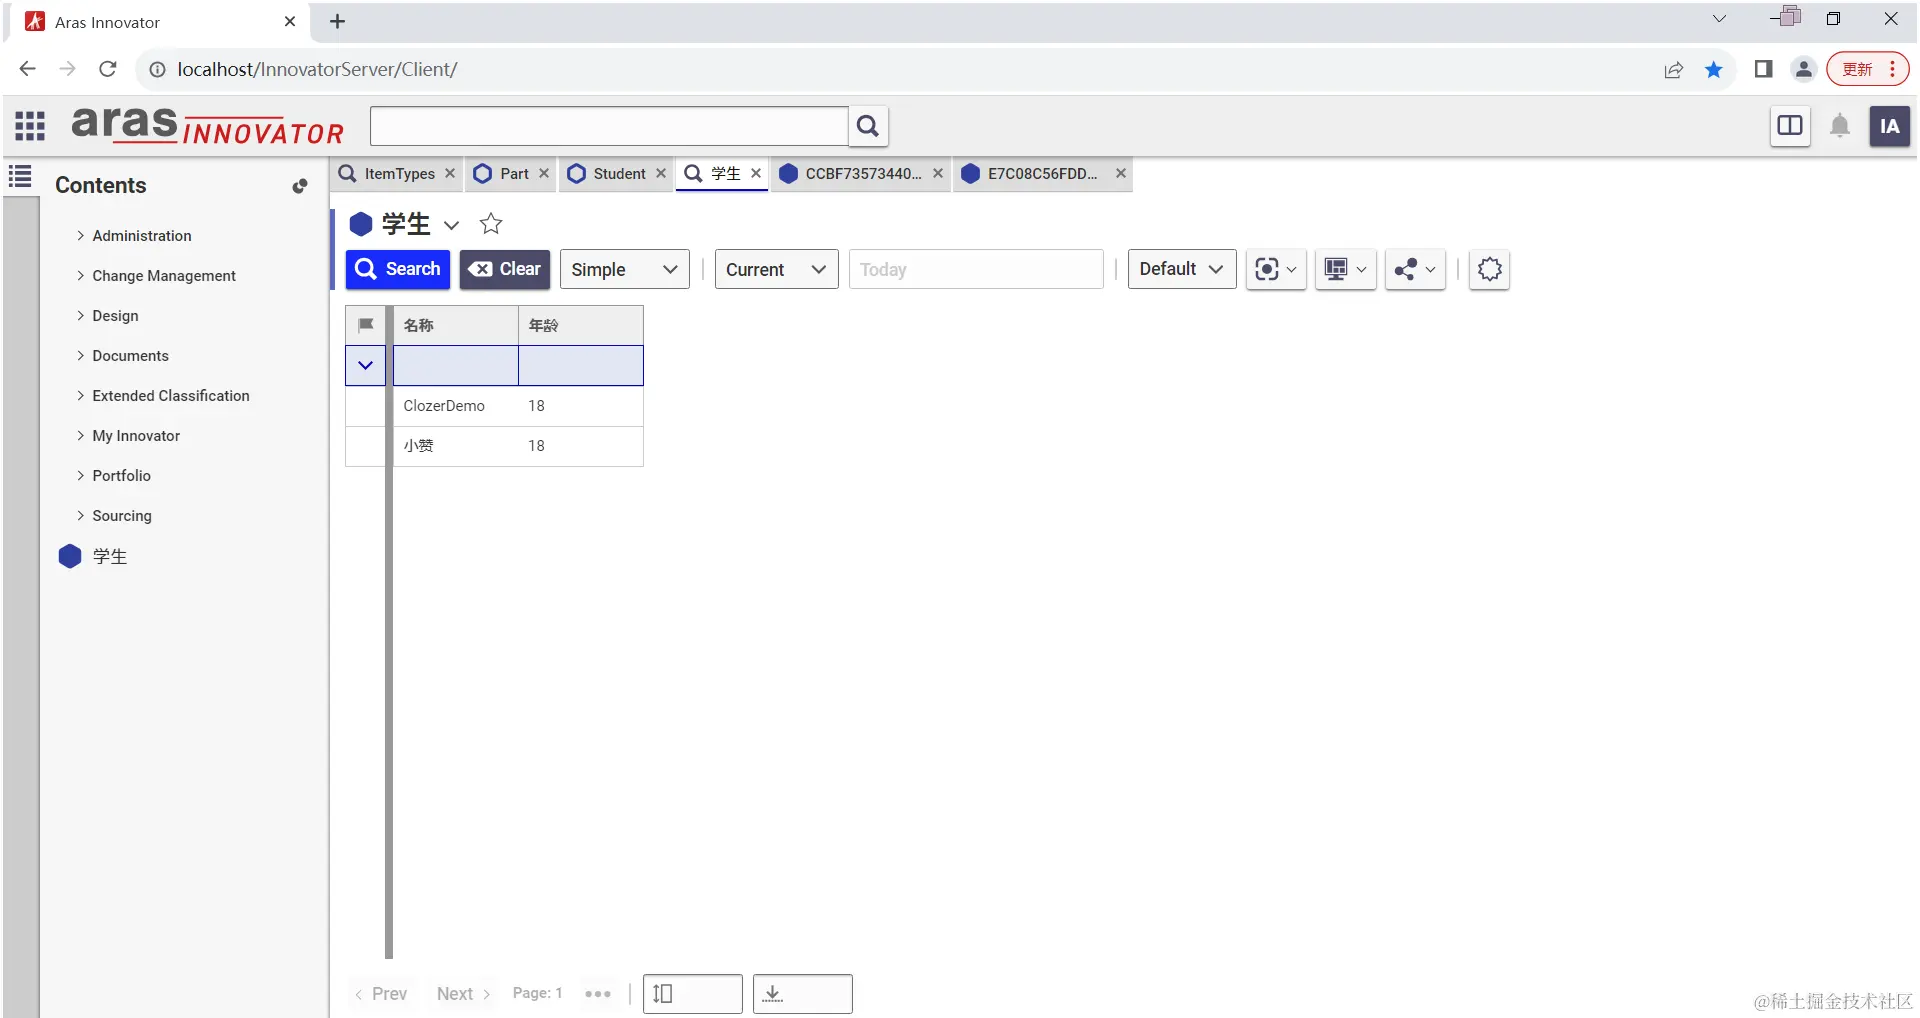Open the browser side panel icon
Viewport: 1920px width, 1018px height.
1764,69
